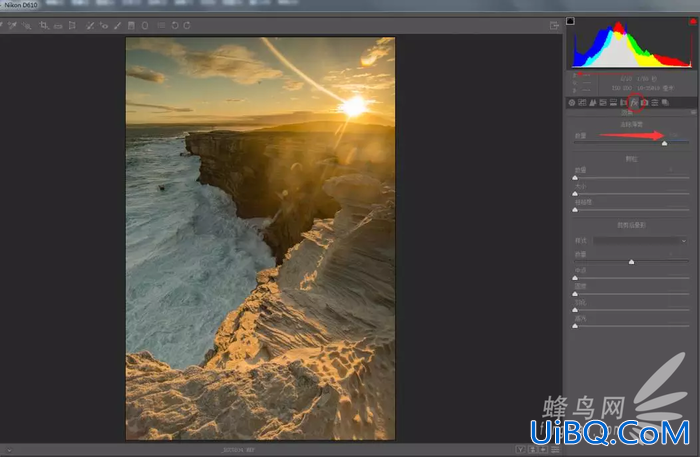Select the Graduated Filter tool

[131, 25]
